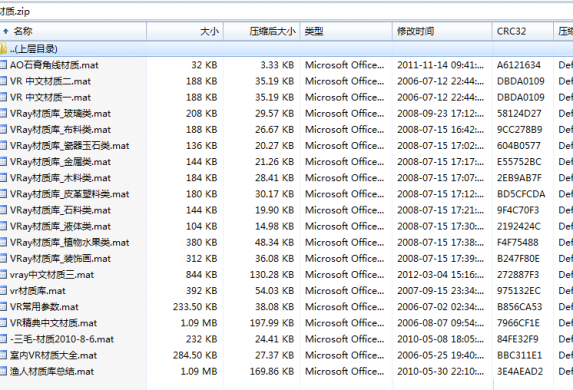Click the 844 KB size cell
The image size is (573, 390).
[x=201, y=274]
